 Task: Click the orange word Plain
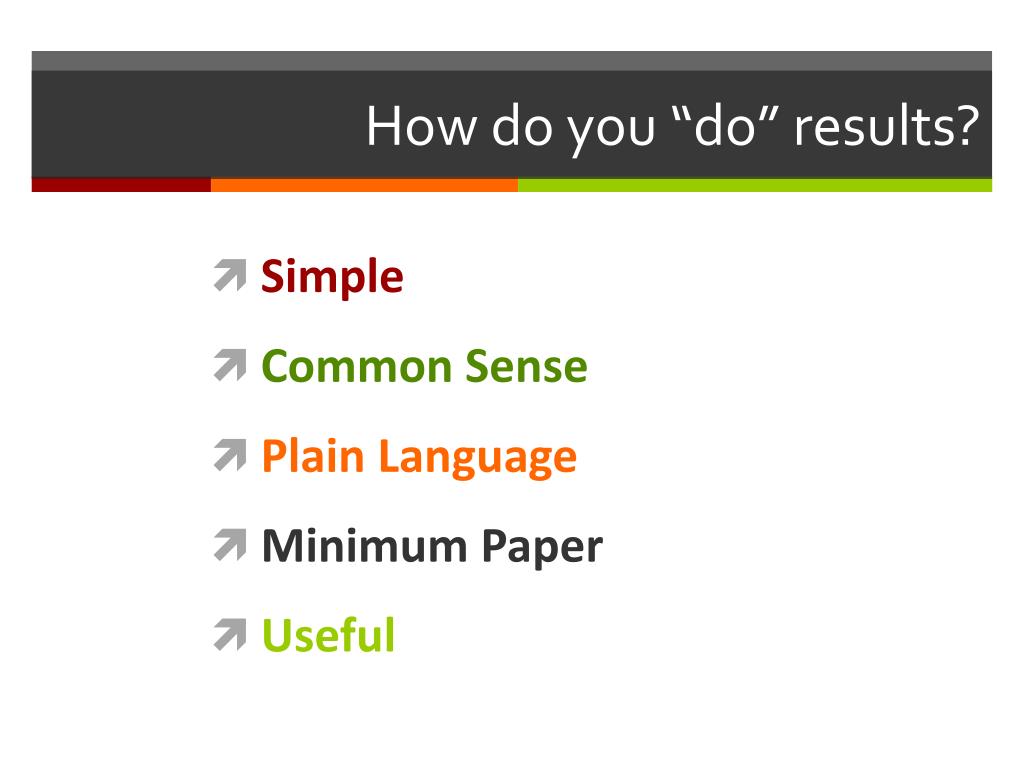coord(313,455)
